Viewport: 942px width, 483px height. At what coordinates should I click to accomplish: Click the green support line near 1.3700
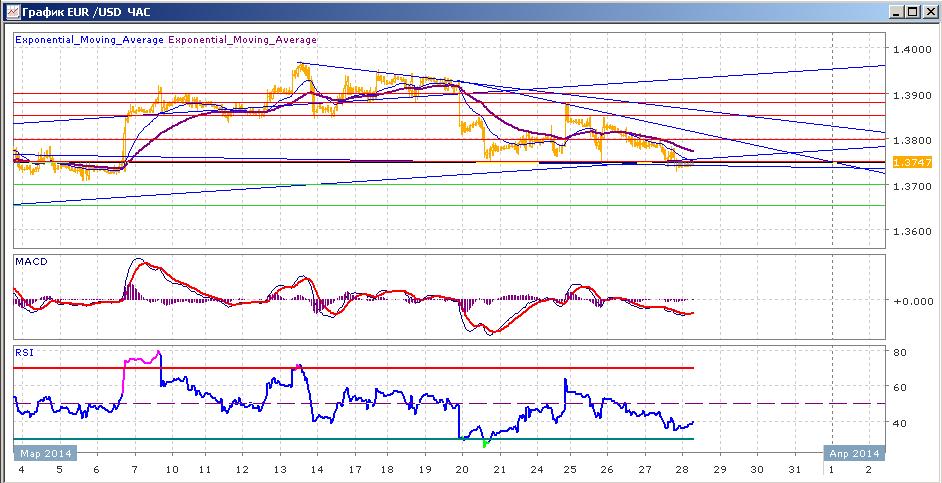pyautogui.click(x=449, y=185)
